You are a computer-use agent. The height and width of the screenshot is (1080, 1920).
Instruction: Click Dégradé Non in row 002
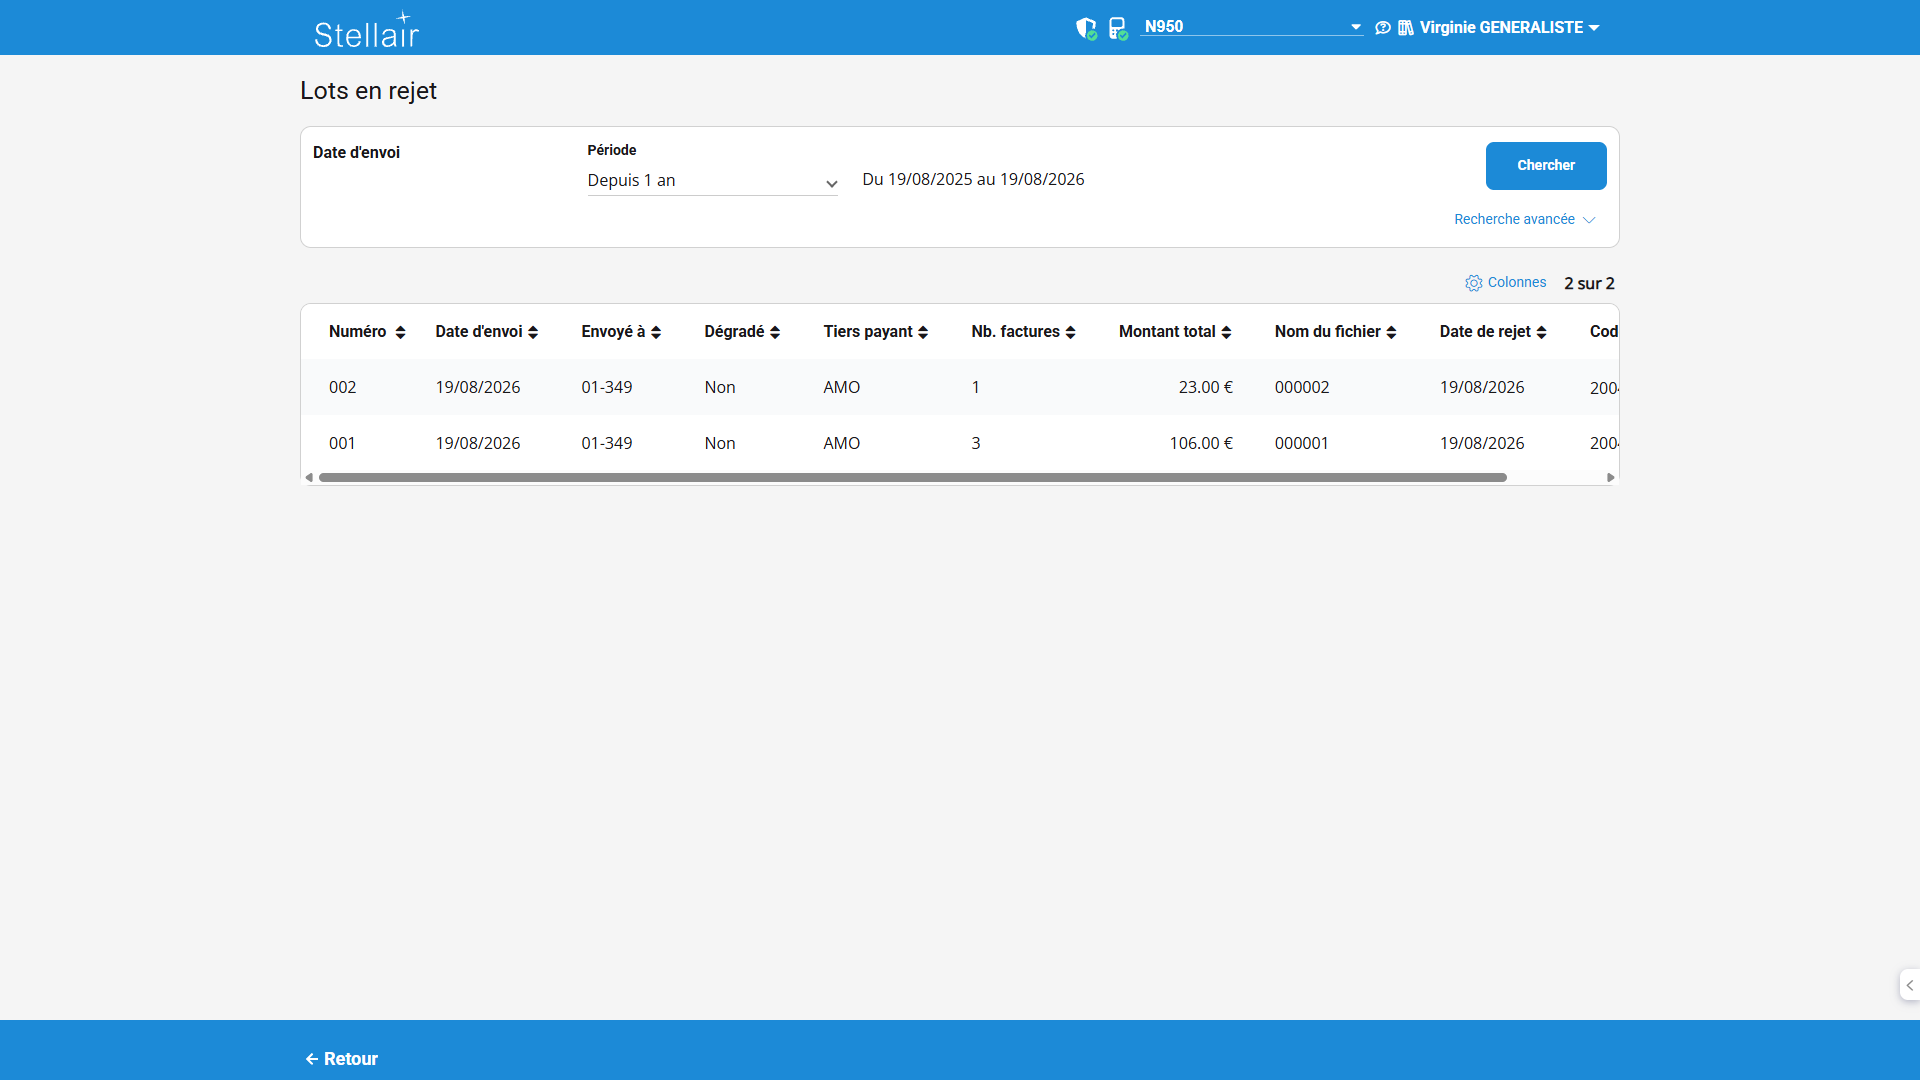720,387
